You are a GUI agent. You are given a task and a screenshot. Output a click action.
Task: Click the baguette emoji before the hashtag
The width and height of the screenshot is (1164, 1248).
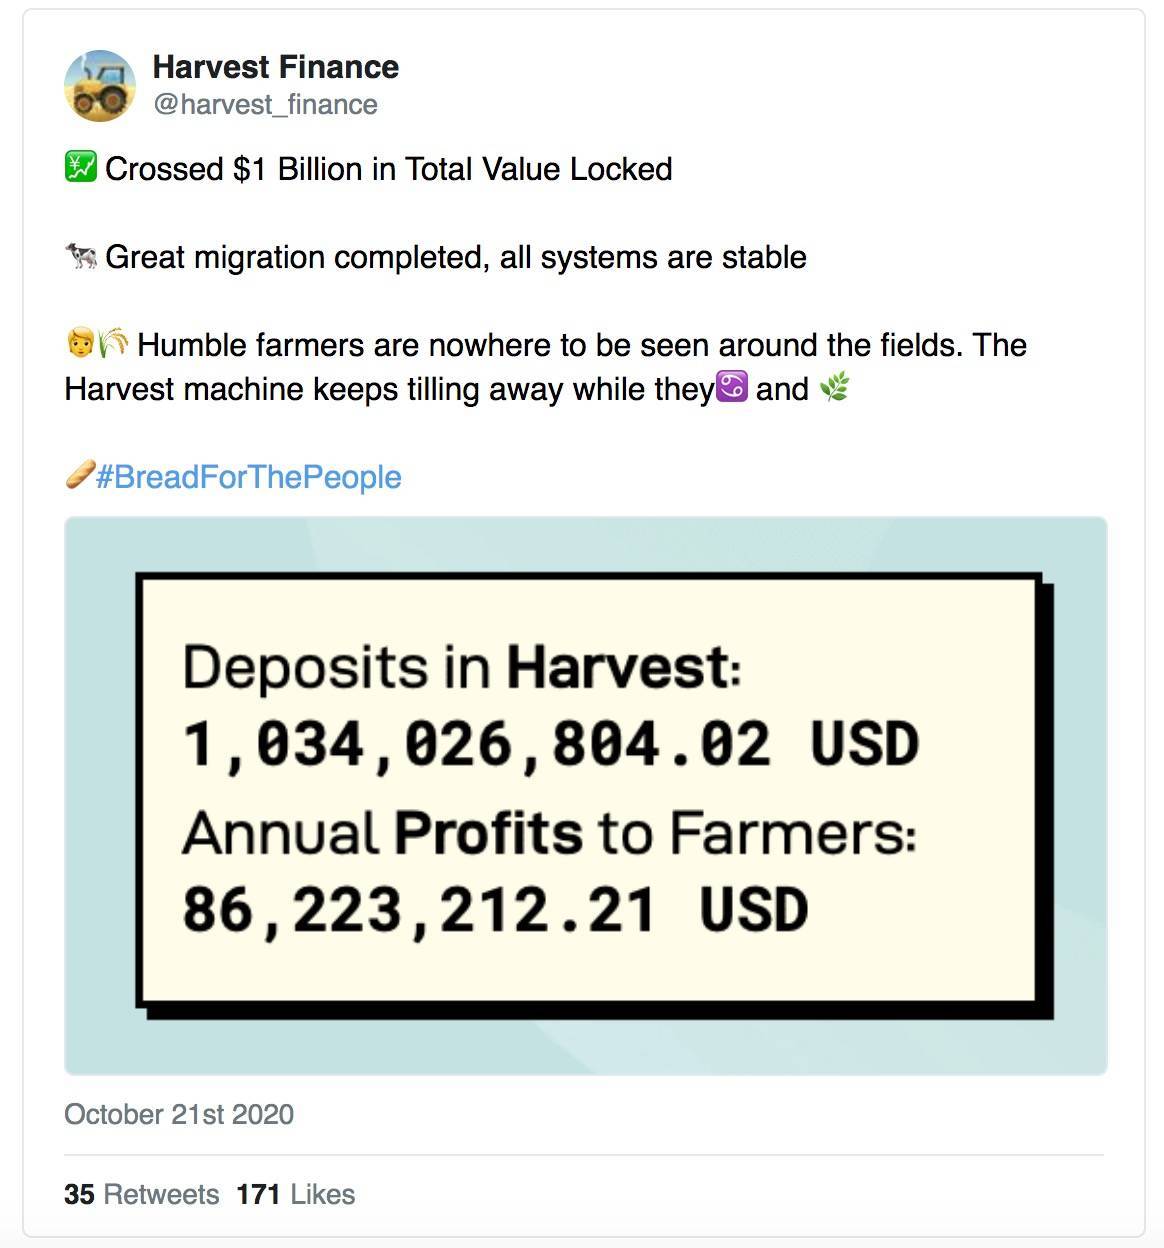point(80,475)
